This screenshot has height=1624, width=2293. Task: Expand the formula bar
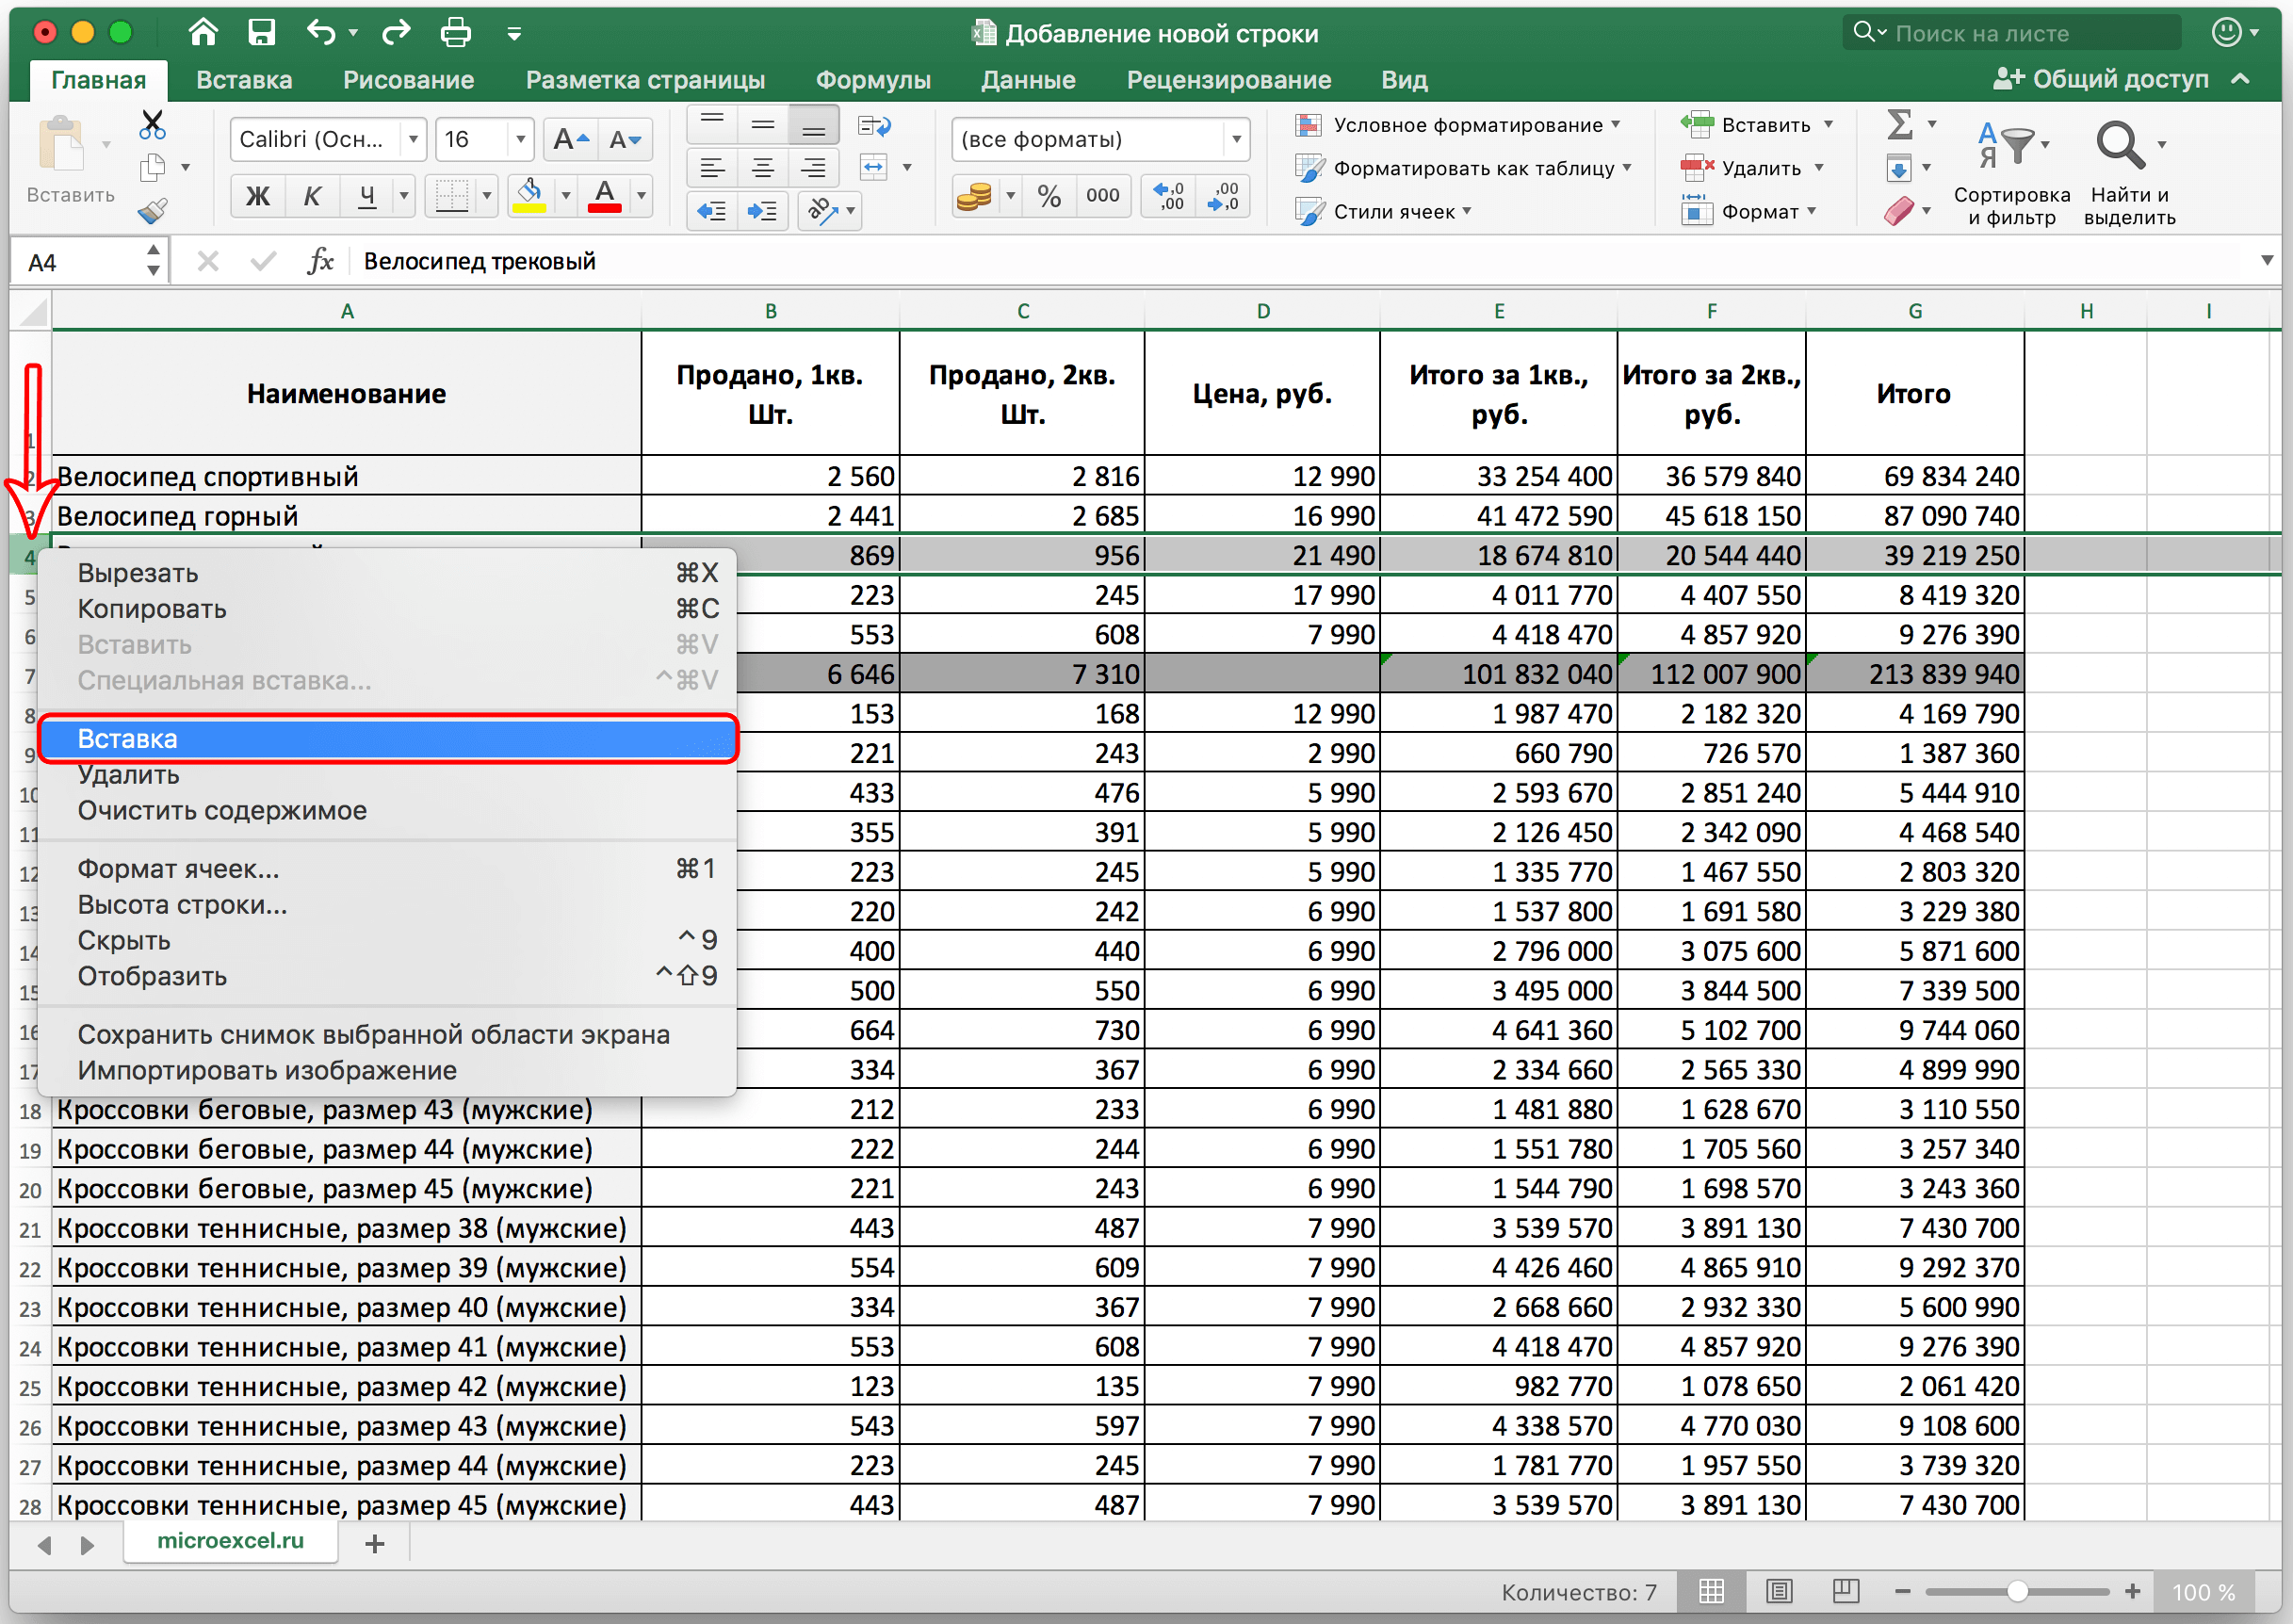point(2266,261)
